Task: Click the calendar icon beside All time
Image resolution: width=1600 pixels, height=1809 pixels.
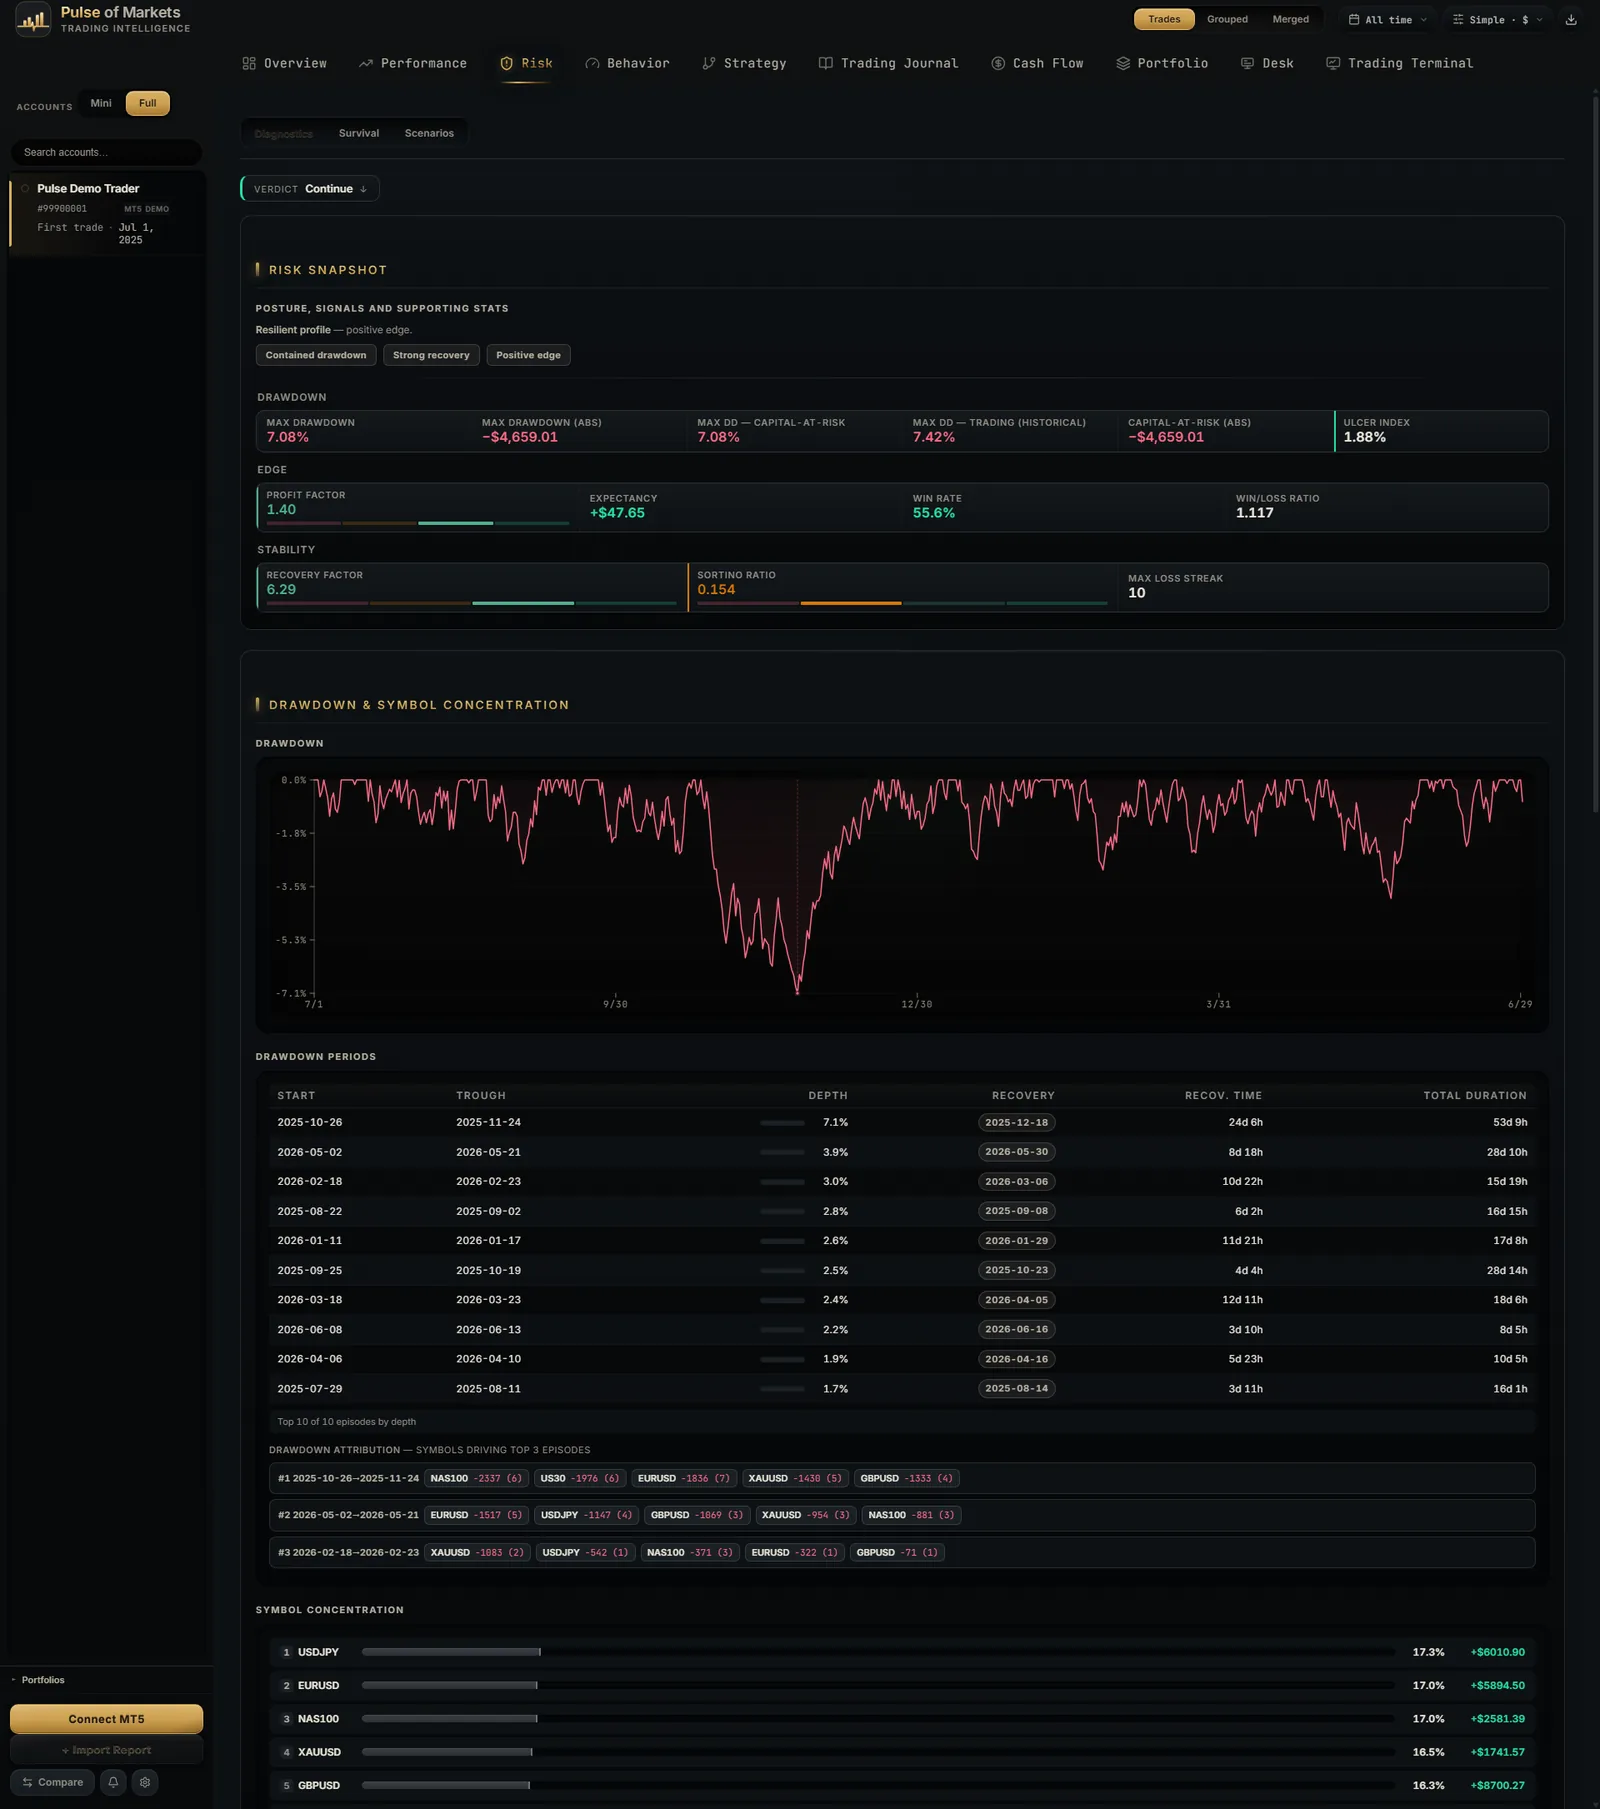Action: [1354, 19]
